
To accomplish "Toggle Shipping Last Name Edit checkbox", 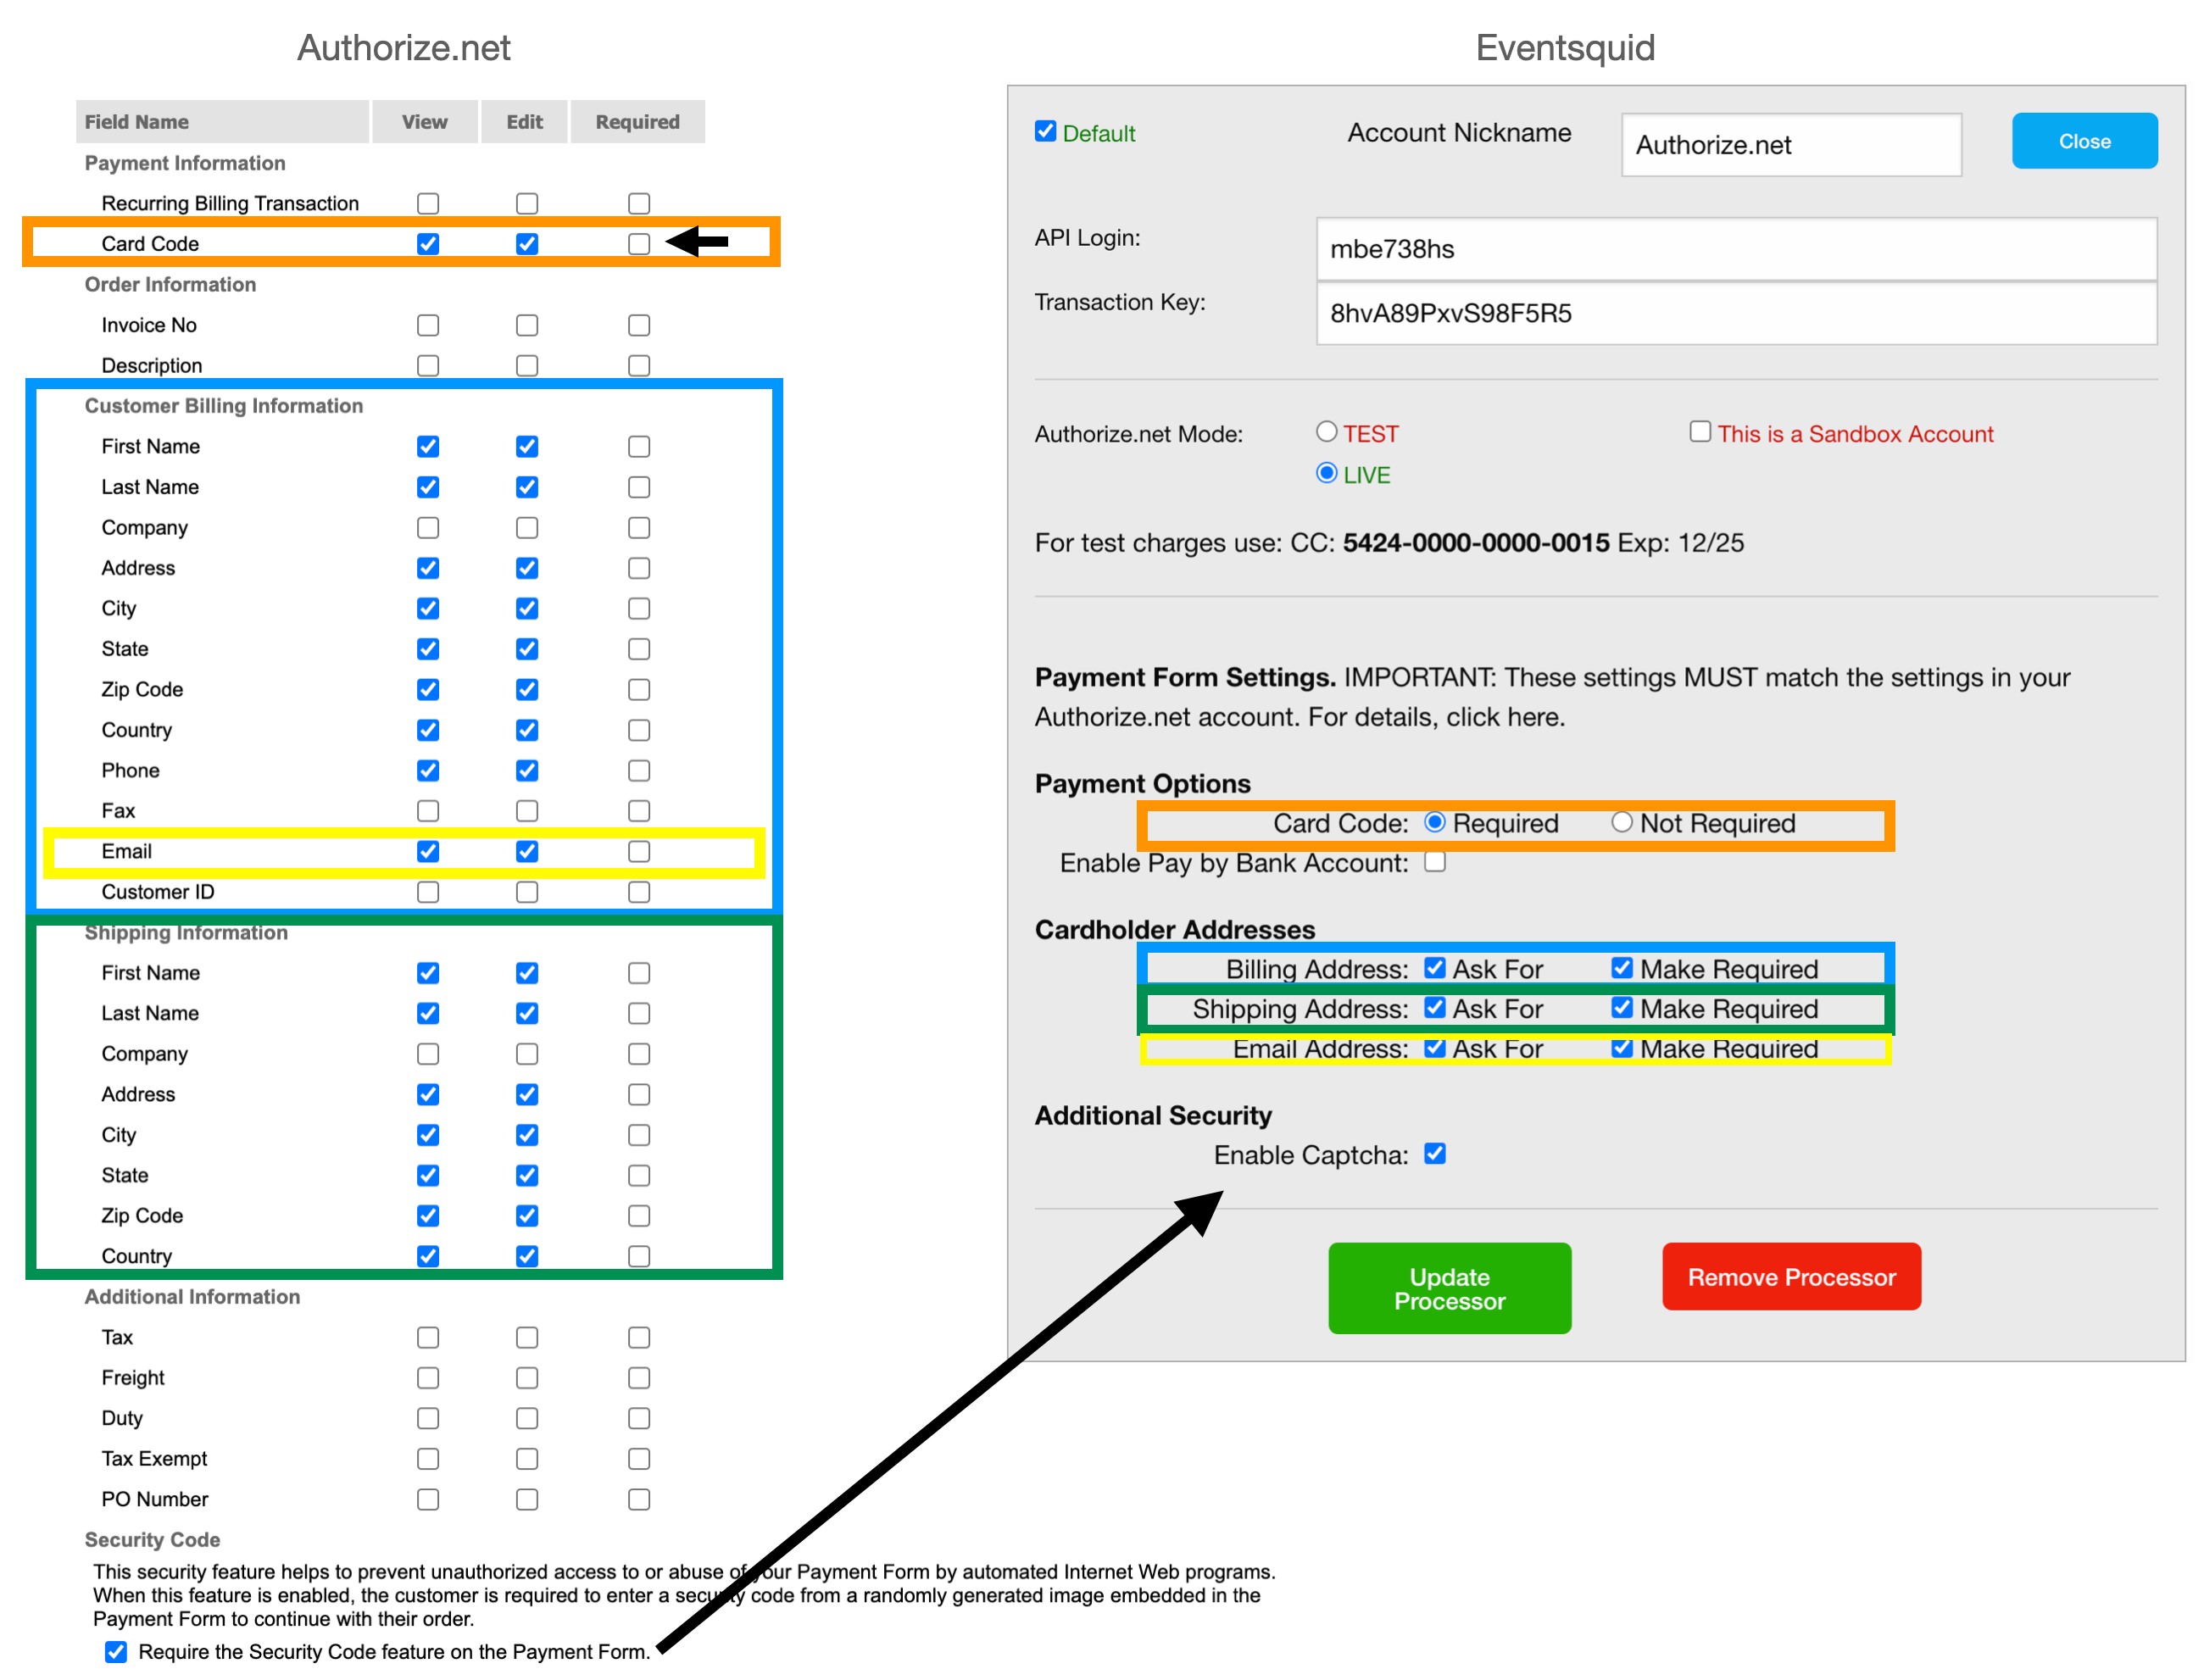I will pyautogui.click(x=526, y=1013).
